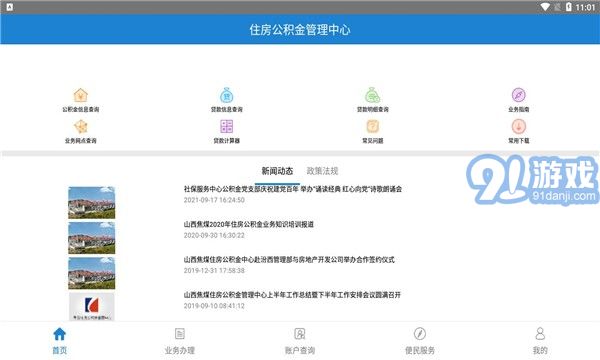Image resolution: width=600 pixels, height=360 pixels.
Task: Open 公积金信息查询 house icon
Action: 81,95
